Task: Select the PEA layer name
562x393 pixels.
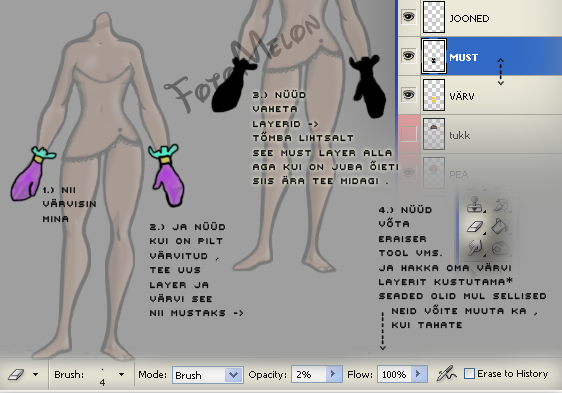Action: tap(458, 174)
